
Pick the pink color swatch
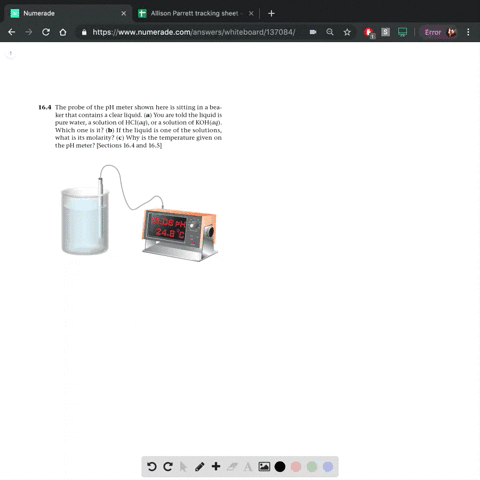click(x=296, y=467)
